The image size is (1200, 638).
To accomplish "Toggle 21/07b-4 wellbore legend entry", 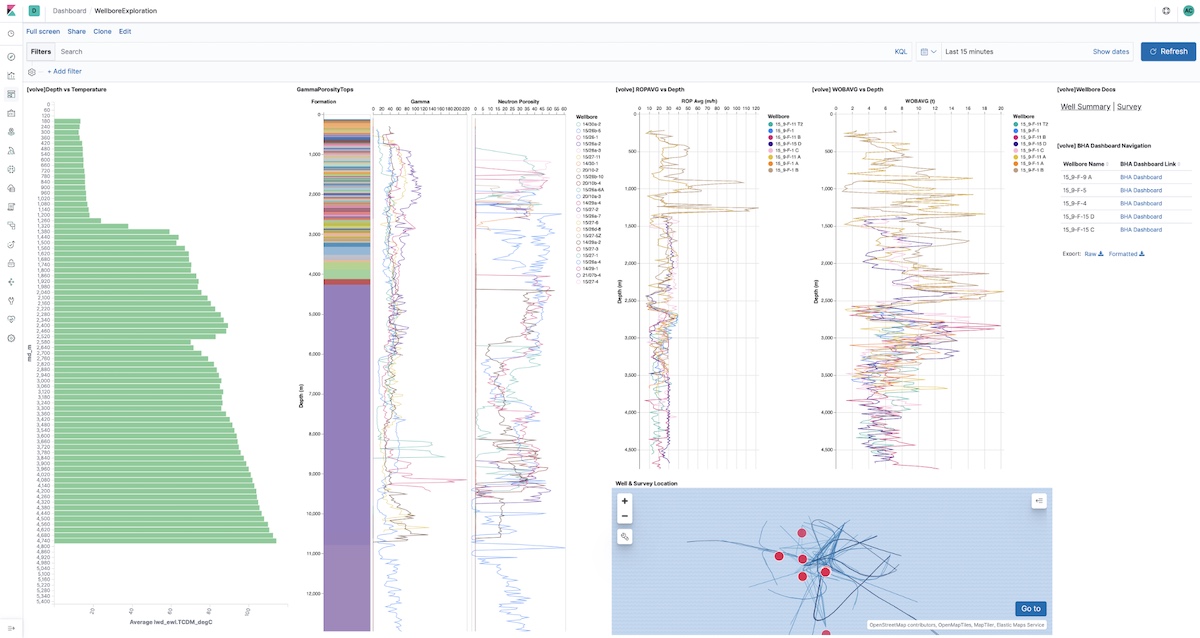I will (x=591, y=275).
